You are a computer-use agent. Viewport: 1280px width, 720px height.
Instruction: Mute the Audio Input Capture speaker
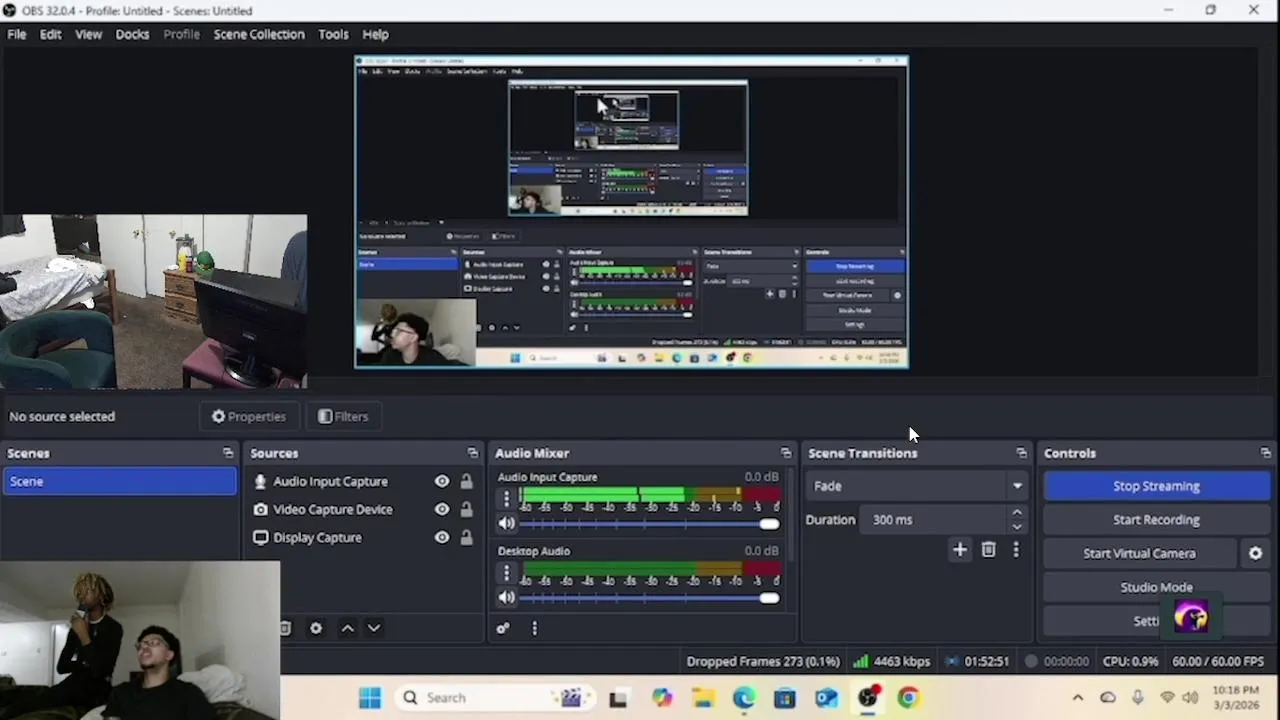point(506,523)
